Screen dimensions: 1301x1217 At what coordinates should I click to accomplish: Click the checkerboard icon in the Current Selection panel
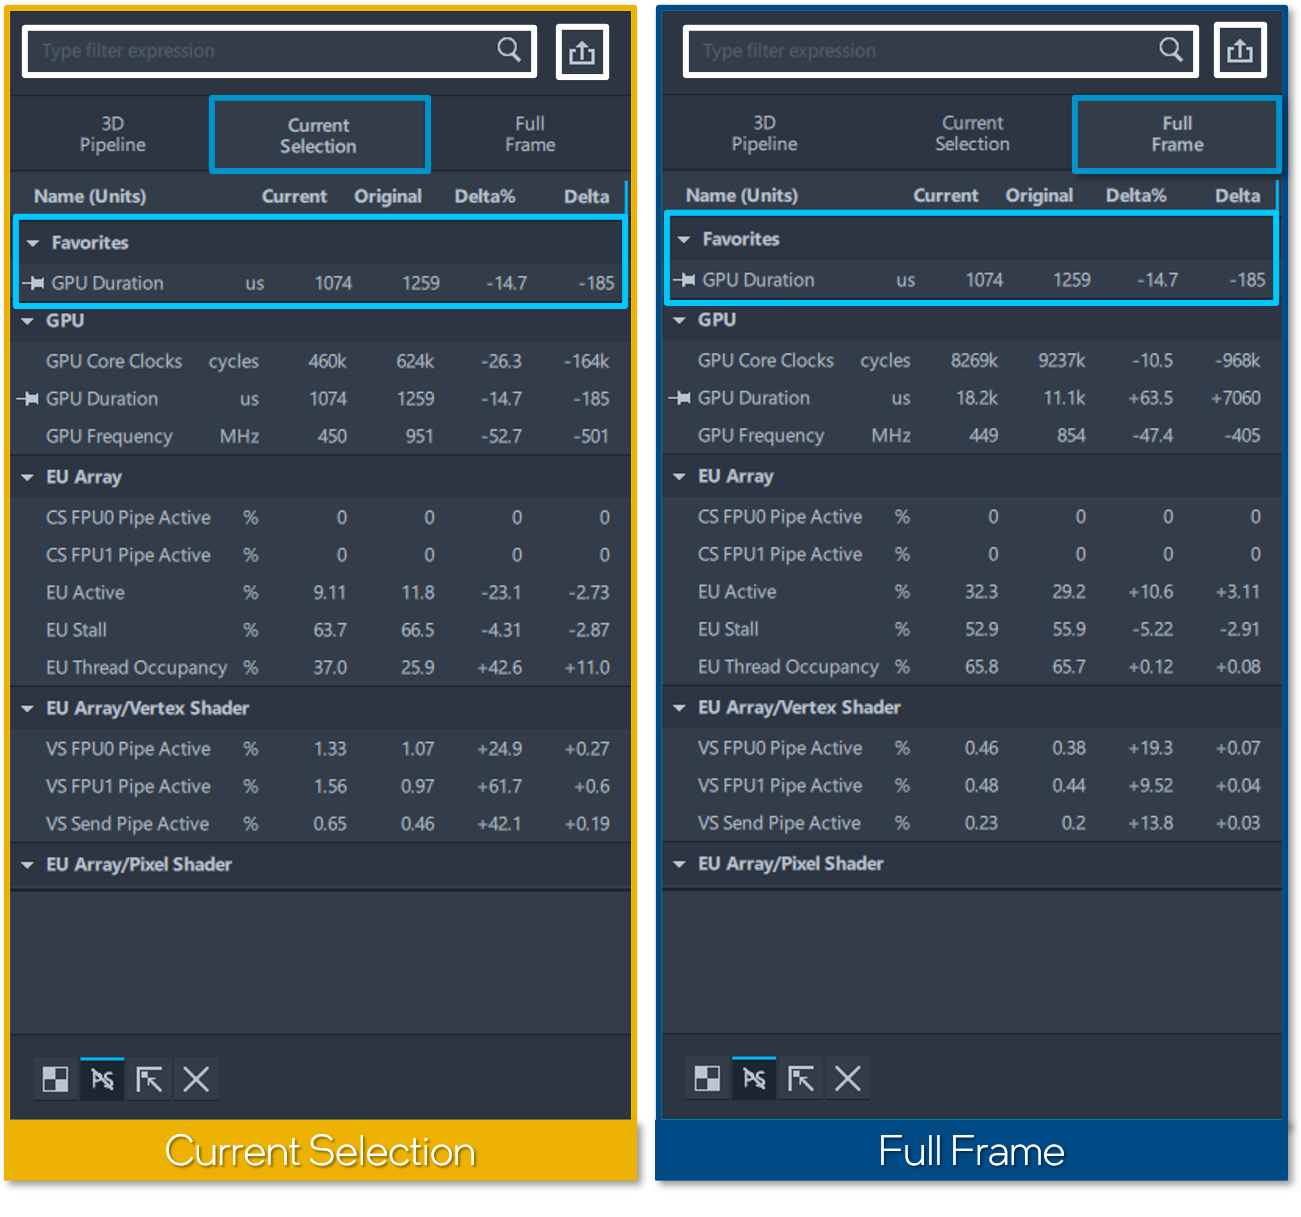coord(55,1079)
